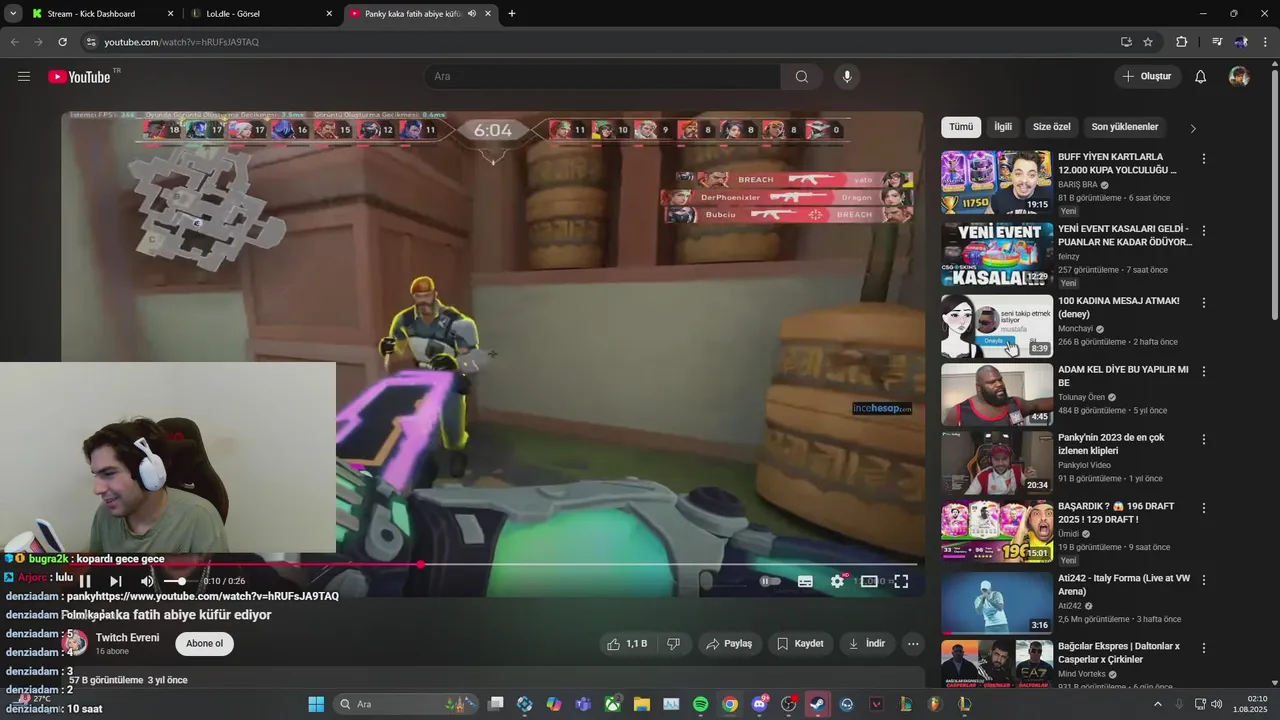This screenshot has height=720, width=1280.
Task: Share the video with Paylaş
Action: [729, 644]
